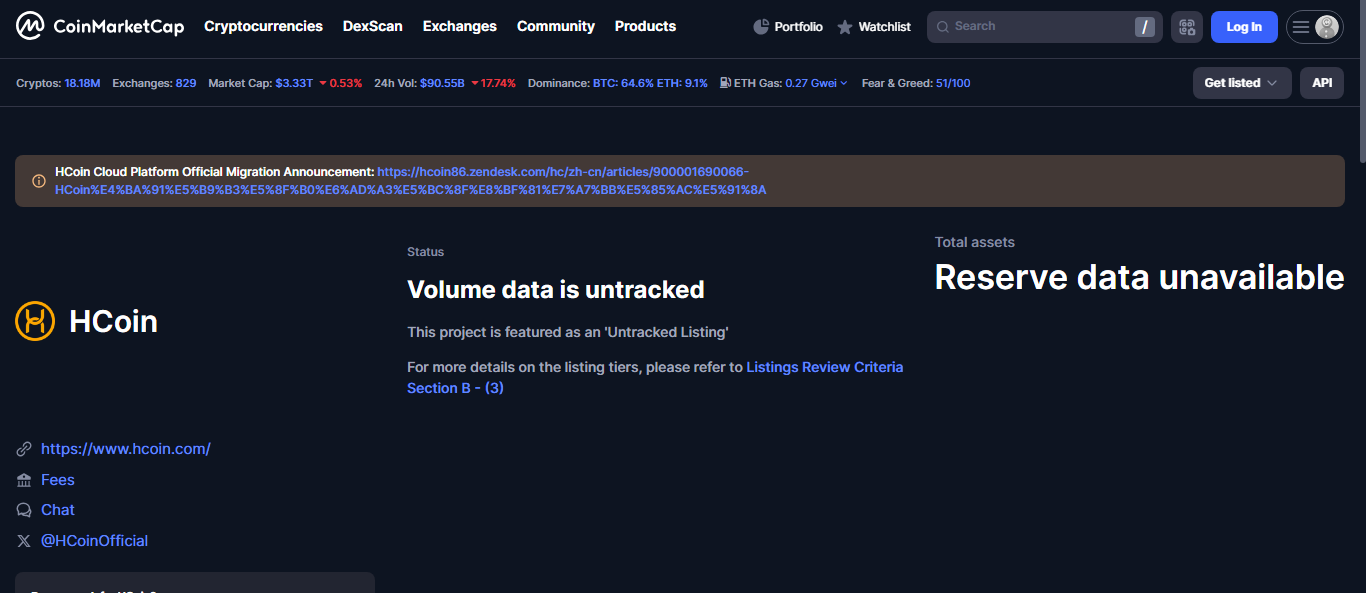Click the user avatar picture
Image resolution: width=1366 pixels, height=593 pixels.
(1327, 27)
